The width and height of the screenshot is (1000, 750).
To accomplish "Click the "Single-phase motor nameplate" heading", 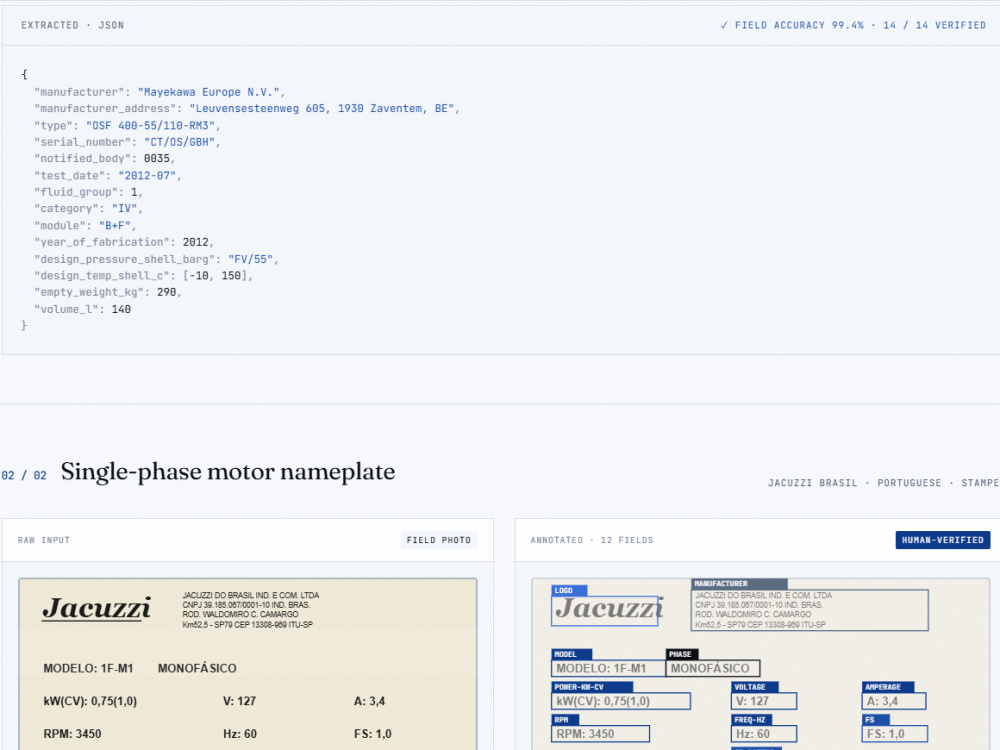I will point(228,472).
